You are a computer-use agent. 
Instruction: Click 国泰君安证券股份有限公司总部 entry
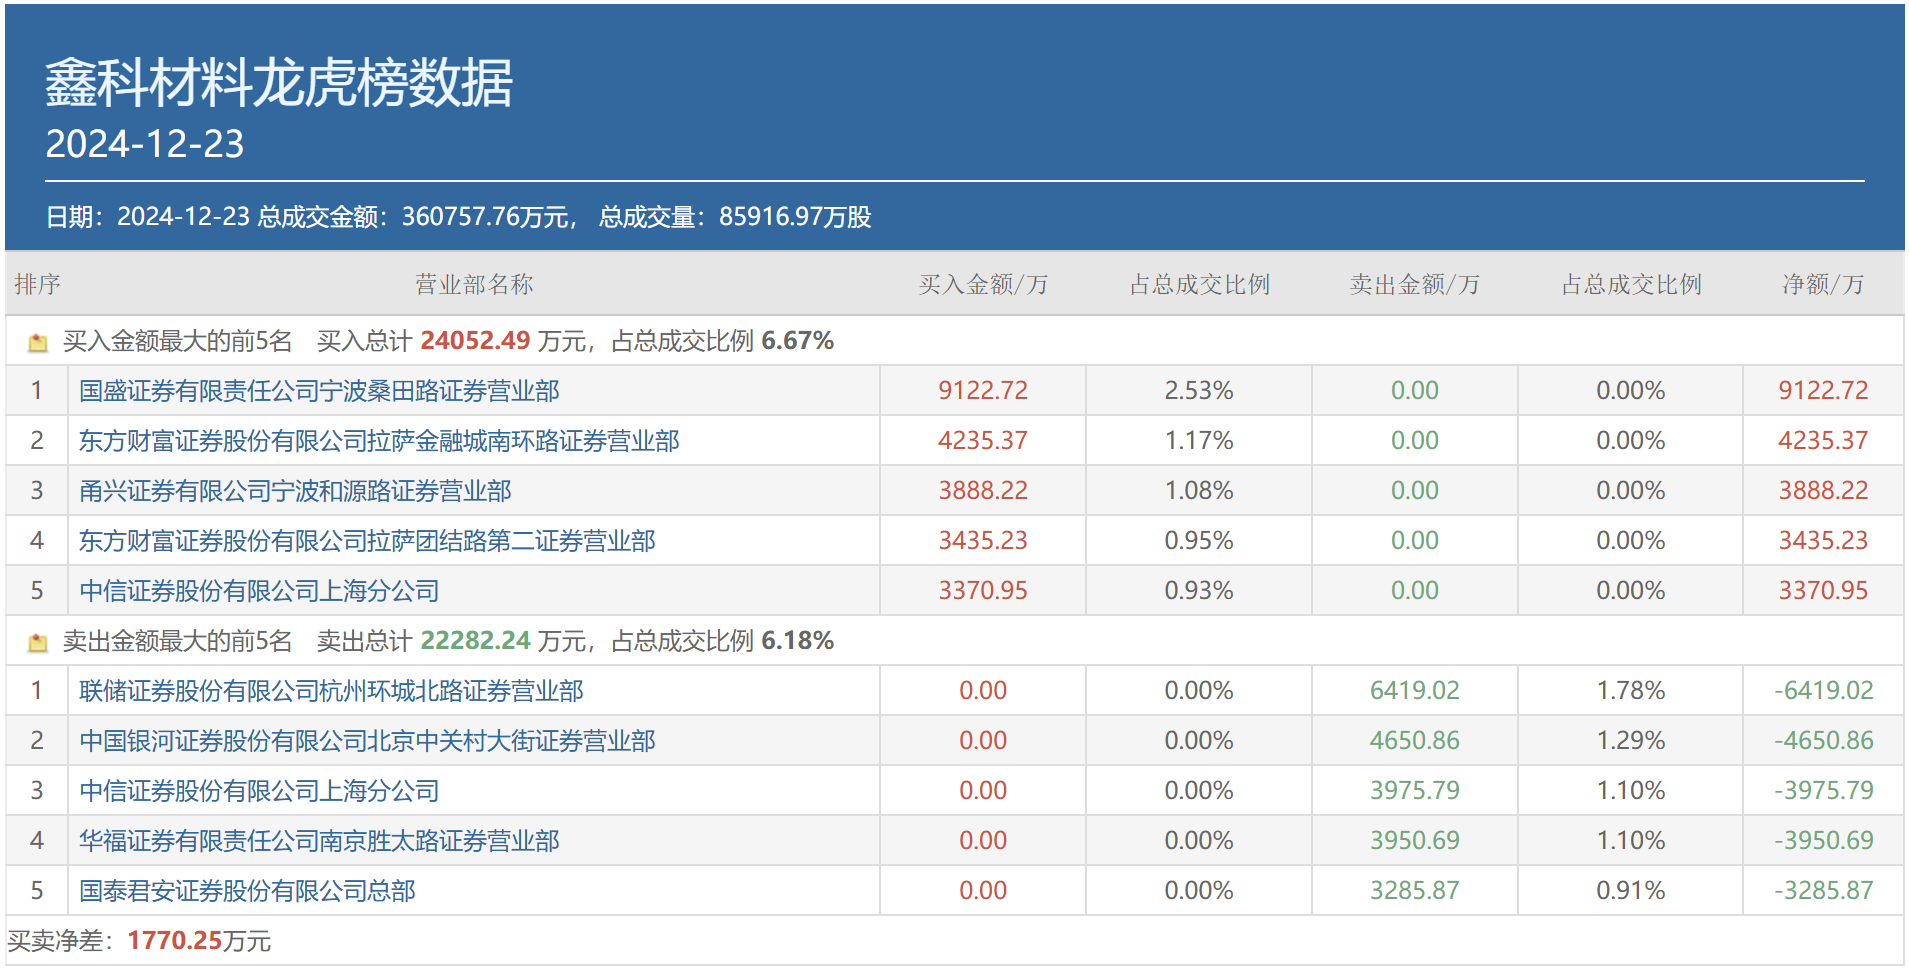click(x=247, y=890)
